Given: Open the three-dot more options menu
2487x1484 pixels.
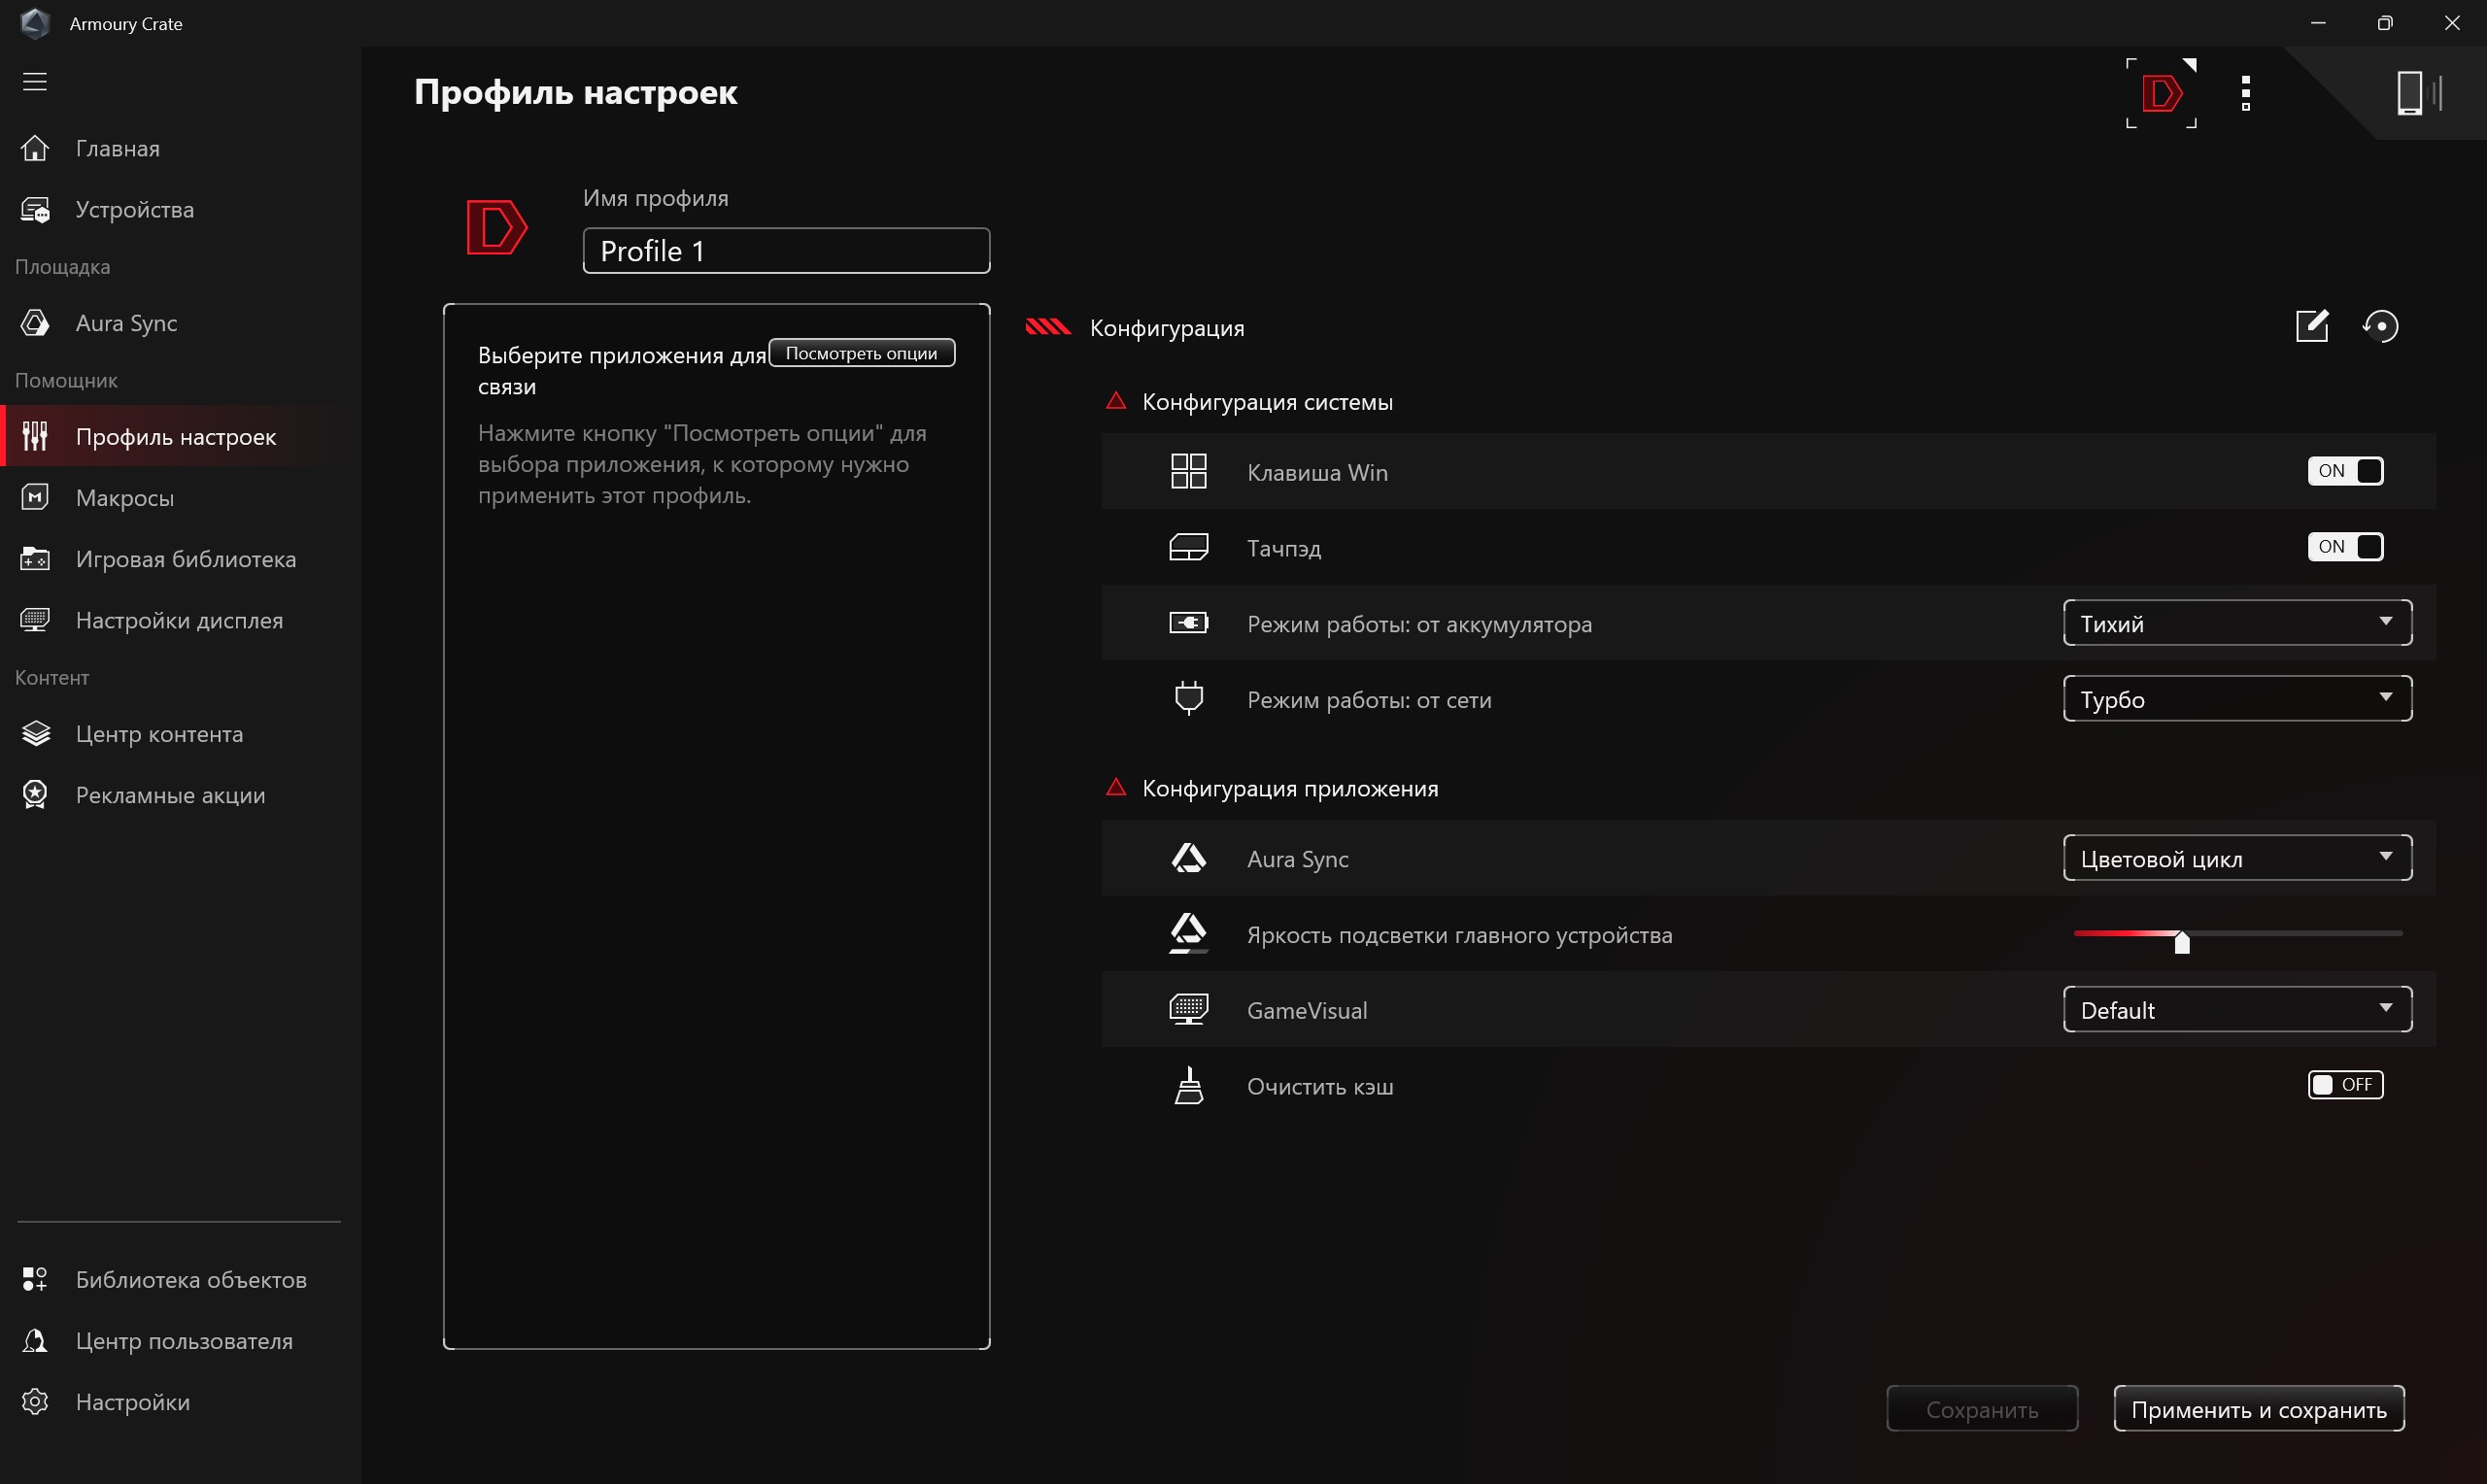Looking at the screenshot, I should point(2246,93).
